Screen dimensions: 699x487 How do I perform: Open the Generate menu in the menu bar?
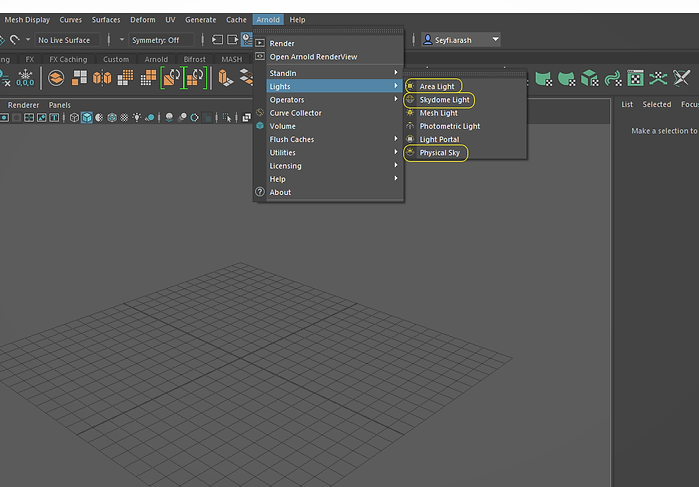[201, 20]
